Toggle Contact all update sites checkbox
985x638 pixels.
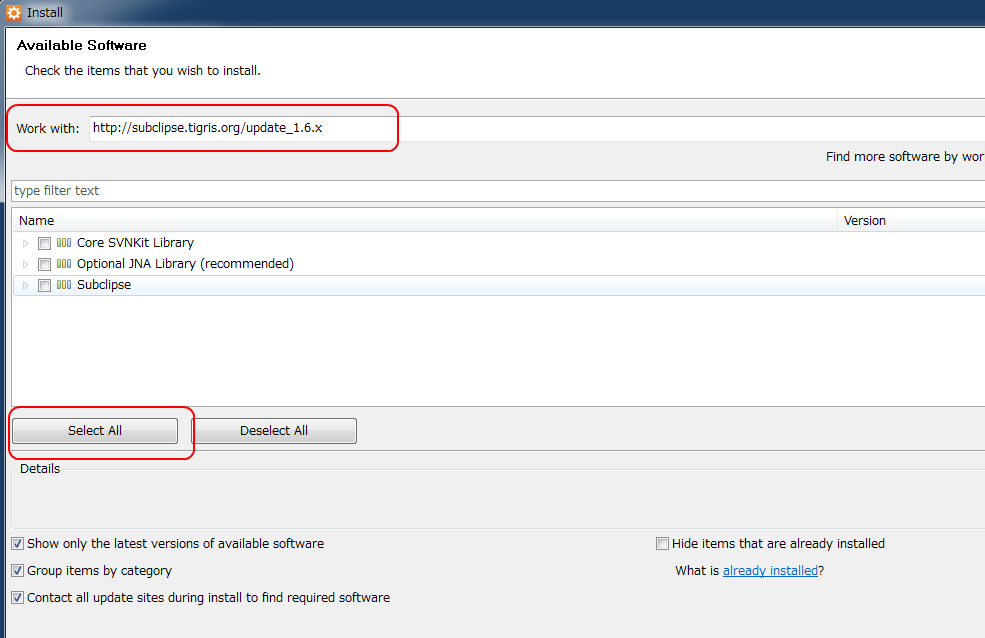point(18,598)
